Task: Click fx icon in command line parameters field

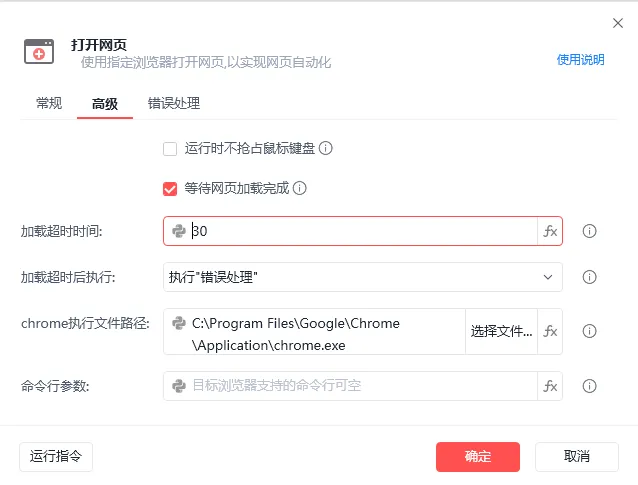Action: click(550, 386)
